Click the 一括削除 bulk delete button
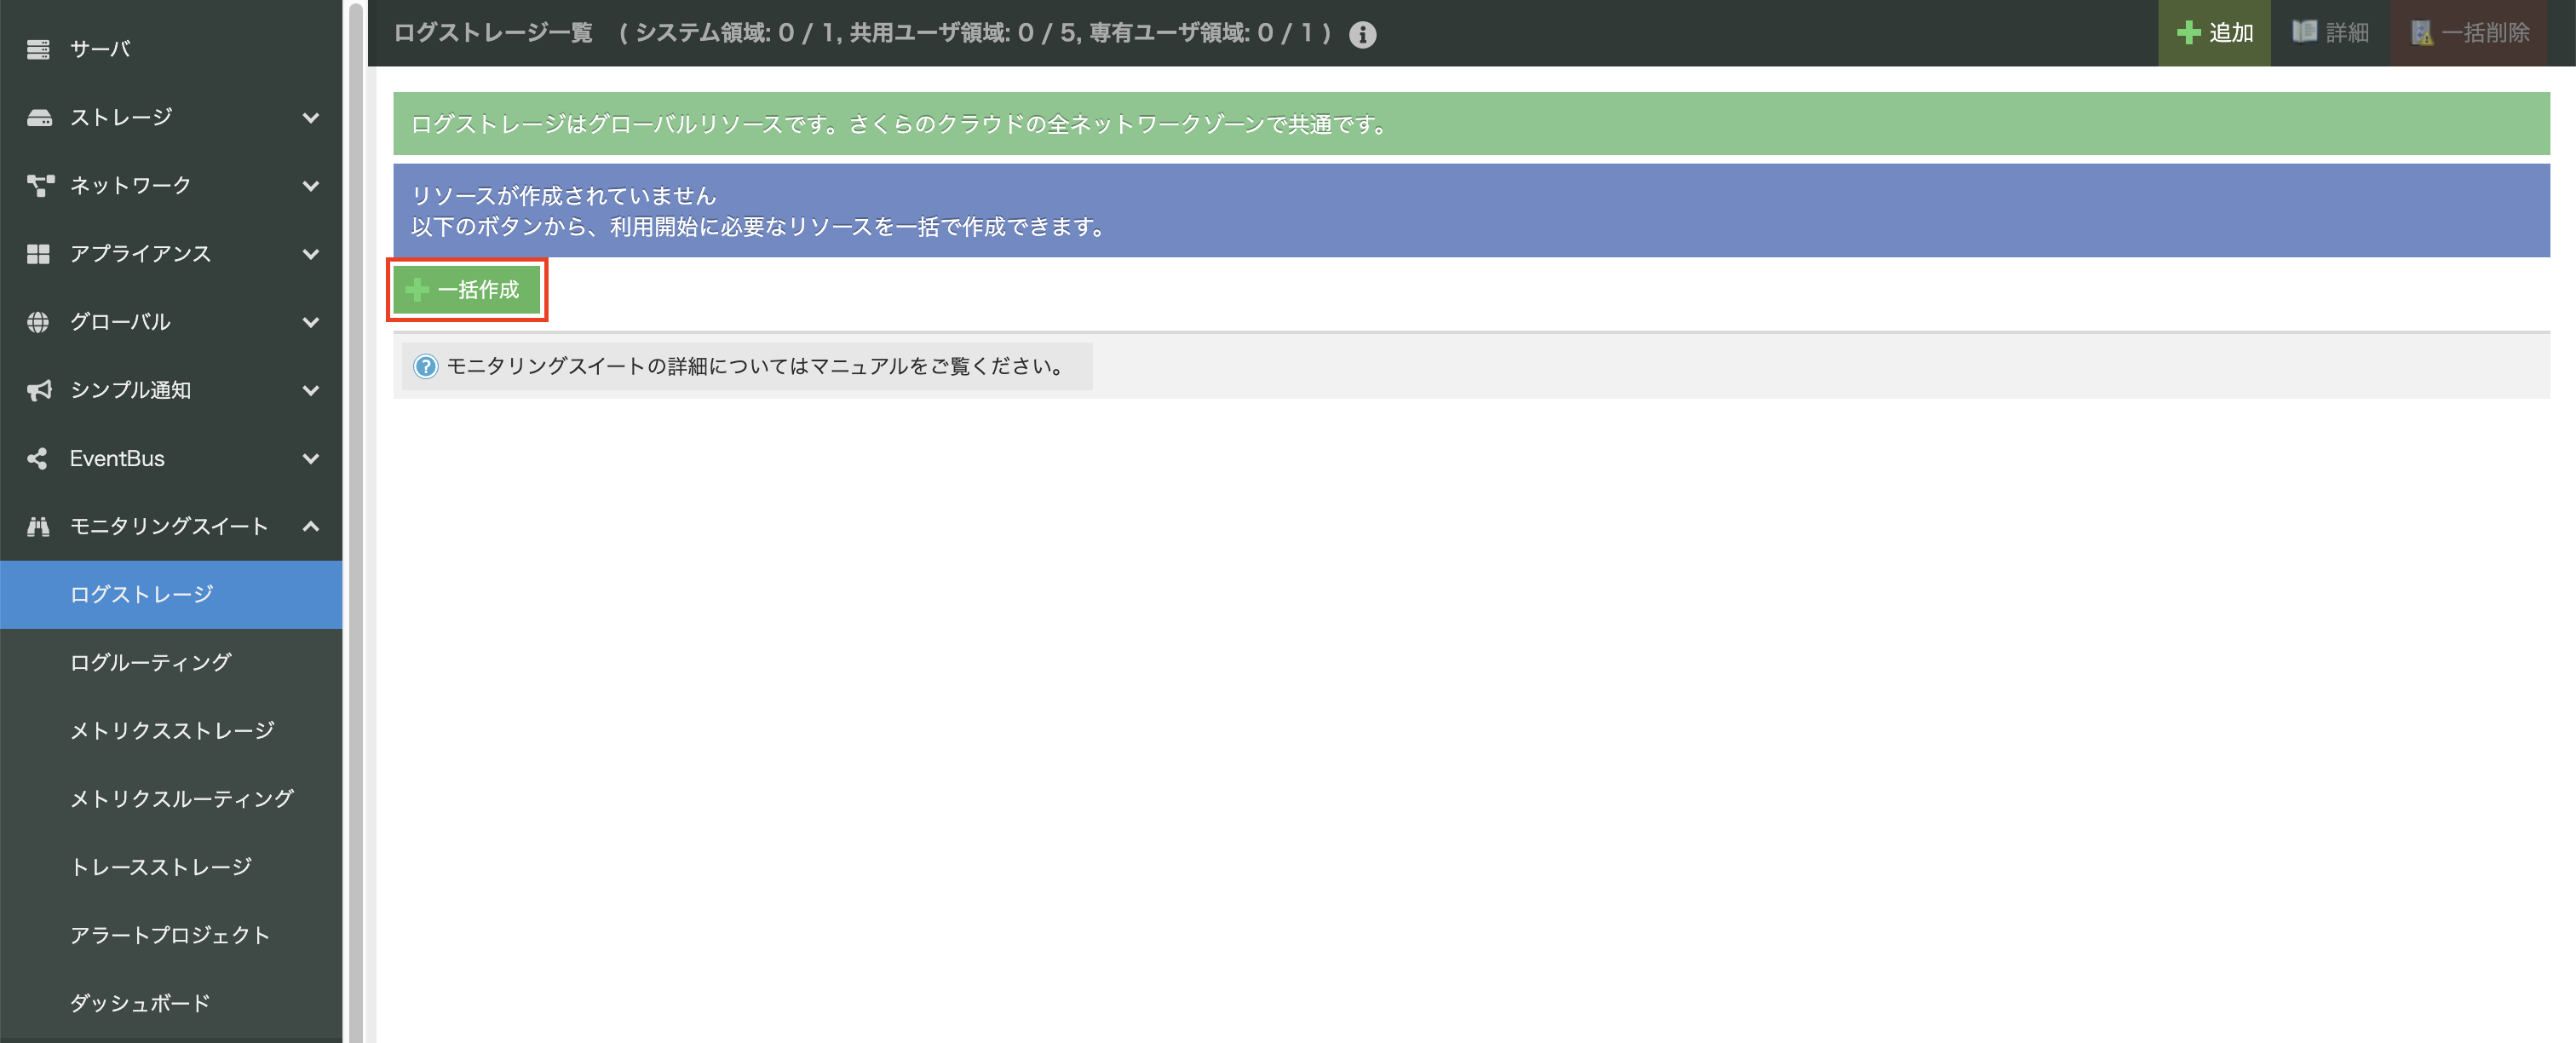The image size is (2576, 1043). 2469,33
